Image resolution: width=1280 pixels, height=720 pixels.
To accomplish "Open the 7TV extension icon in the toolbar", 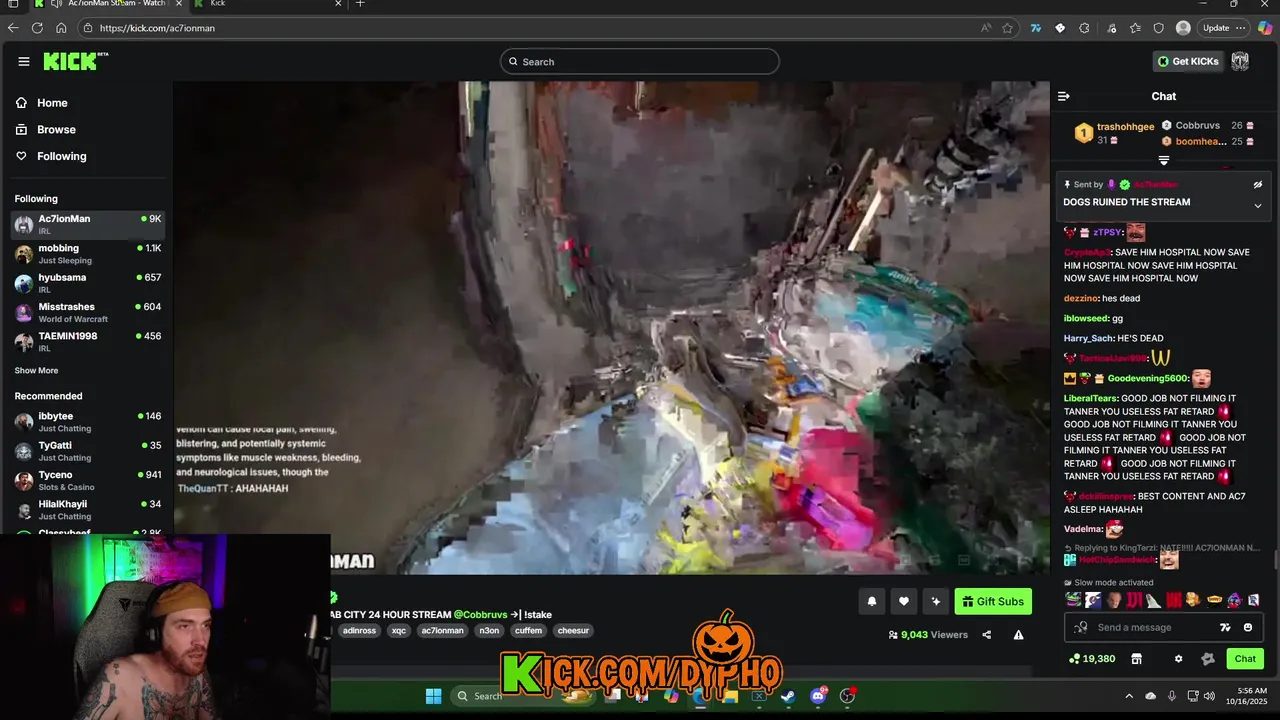I will pos(1036,28).
